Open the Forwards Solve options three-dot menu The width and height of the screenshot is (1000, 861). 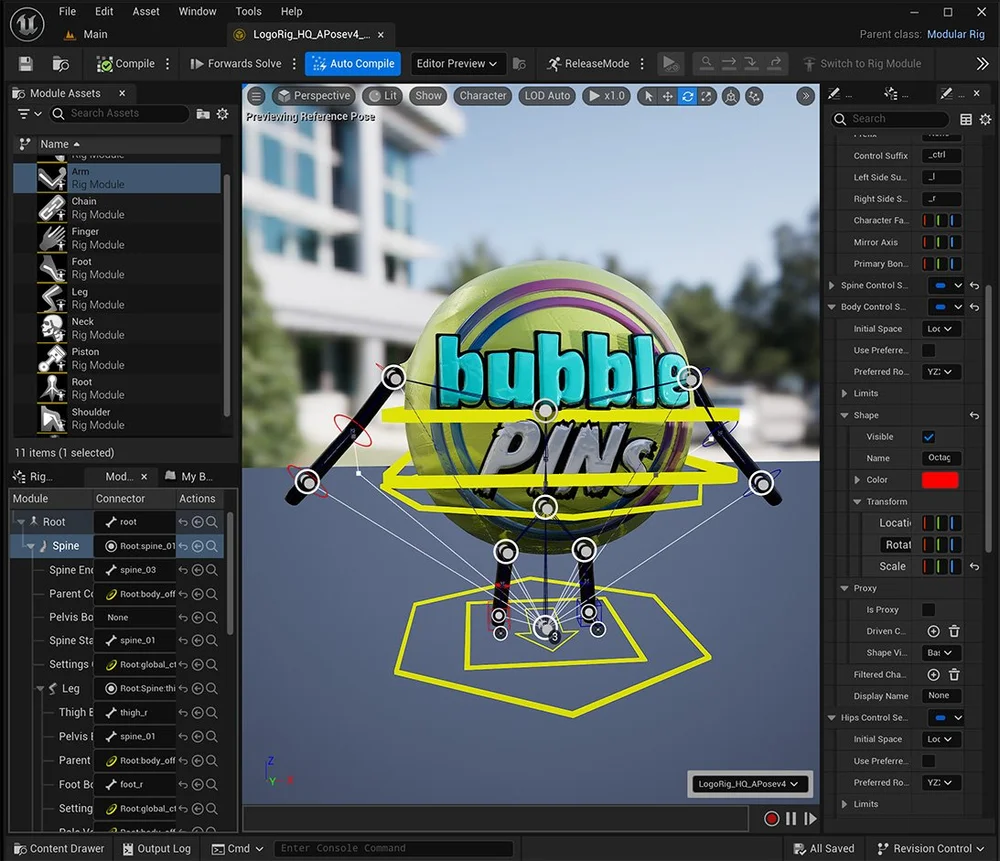294,64
